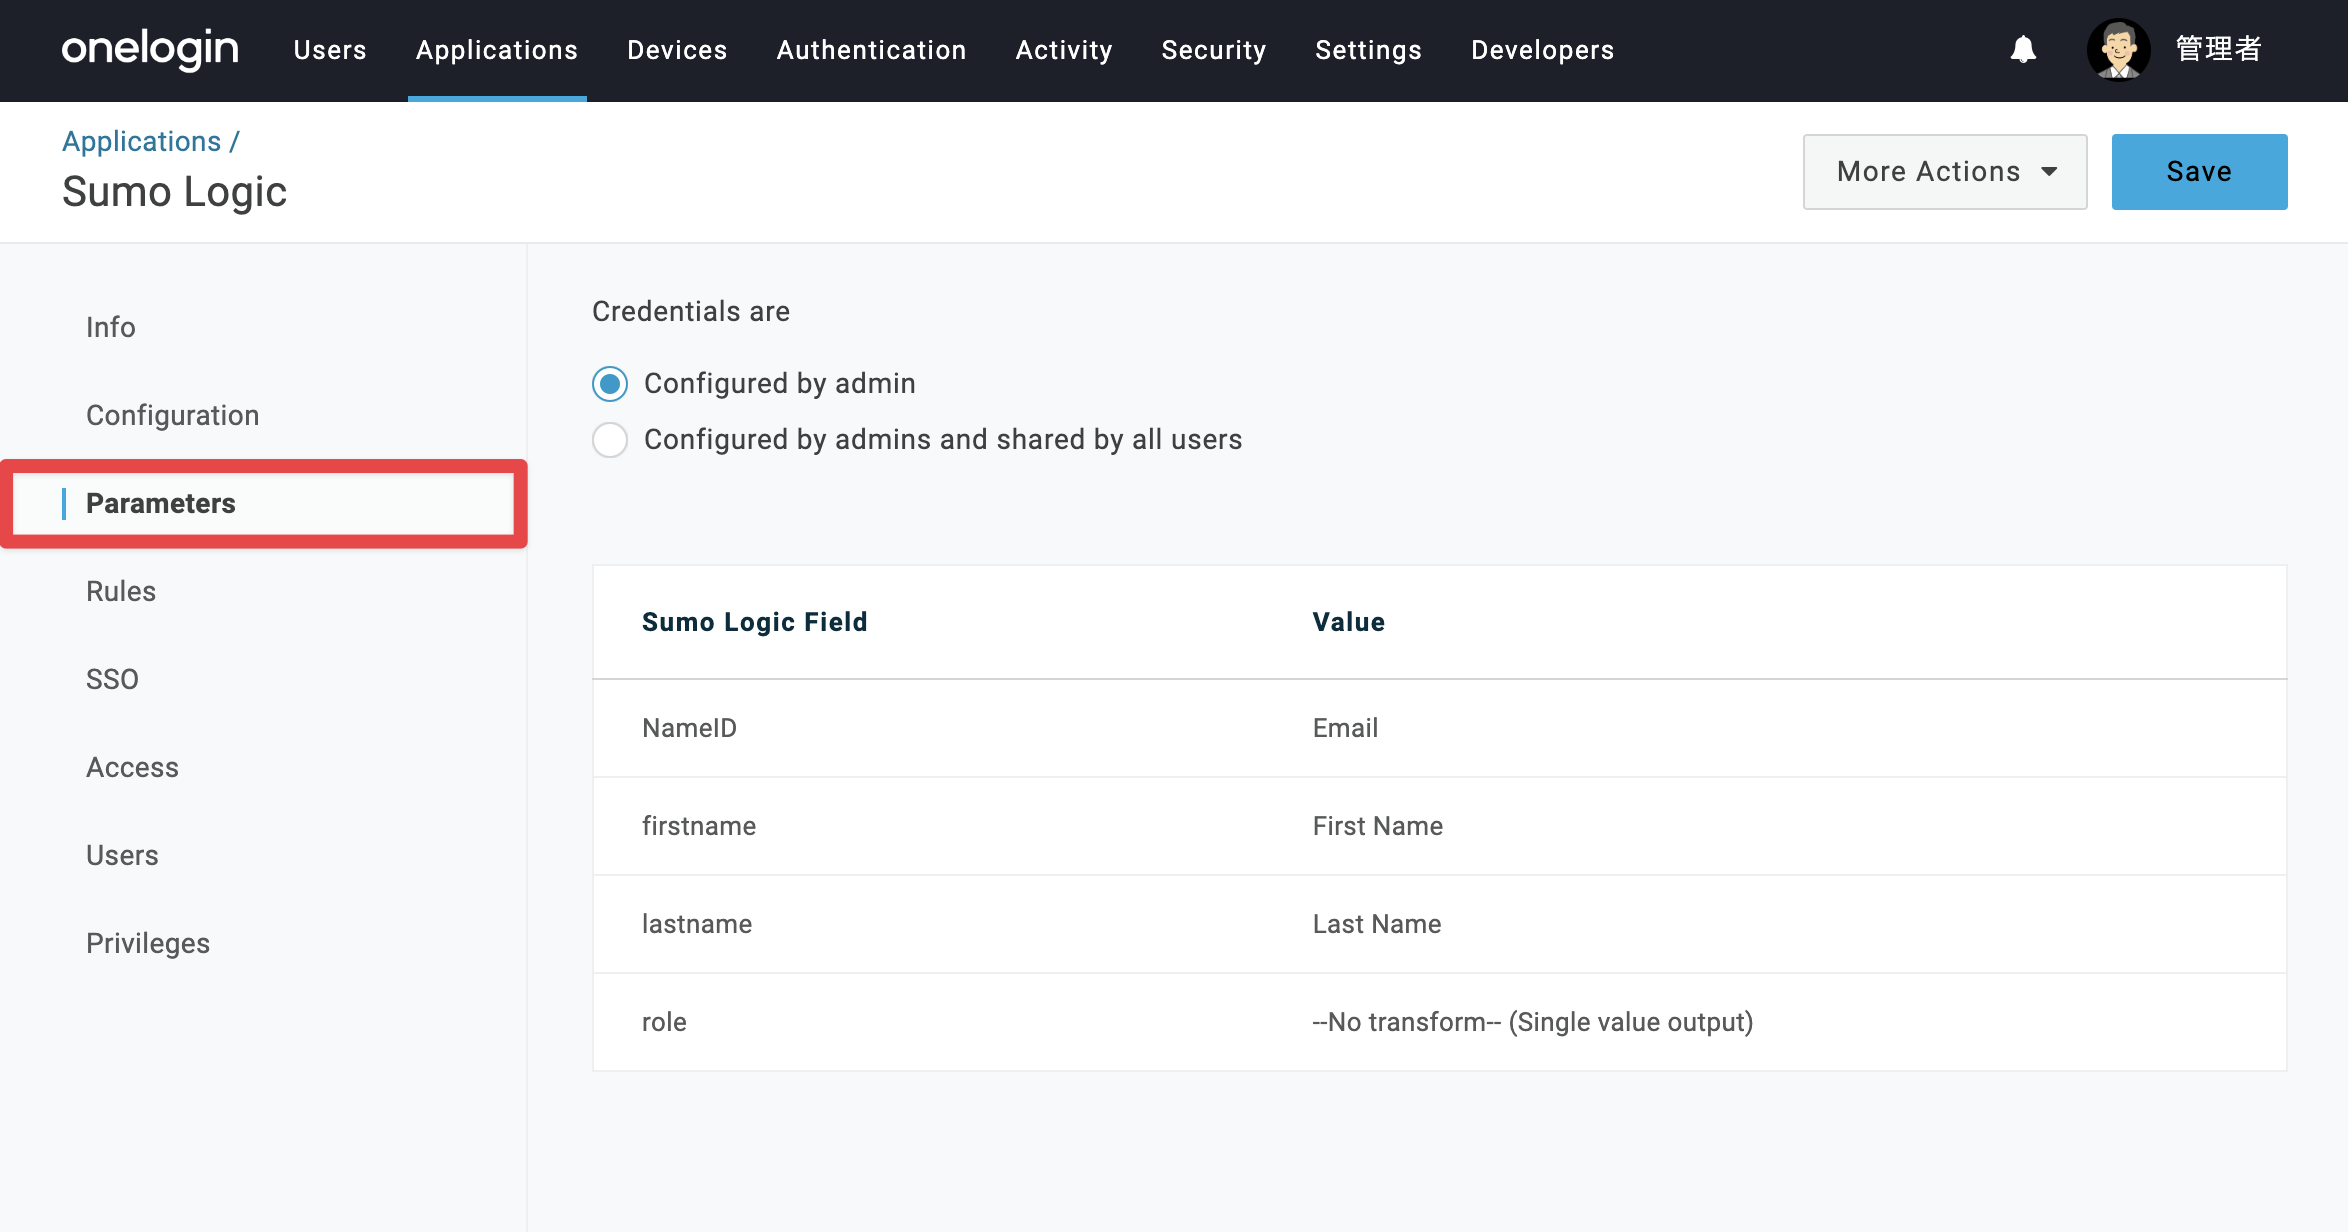Open the Authentication top menu
The width and height of the screenshot is (2348, 1232).
[871, 50]
